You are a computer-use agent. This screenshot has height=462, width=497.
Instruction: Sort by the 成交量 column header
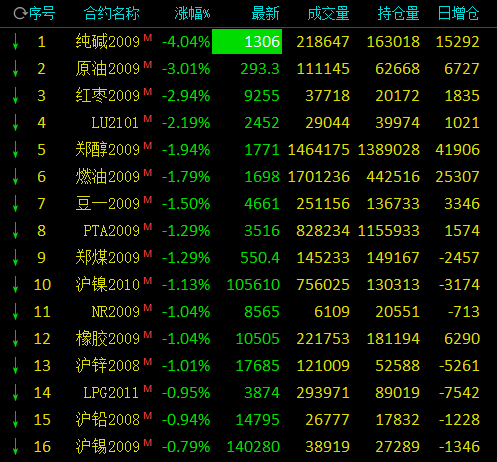point(328,14)
